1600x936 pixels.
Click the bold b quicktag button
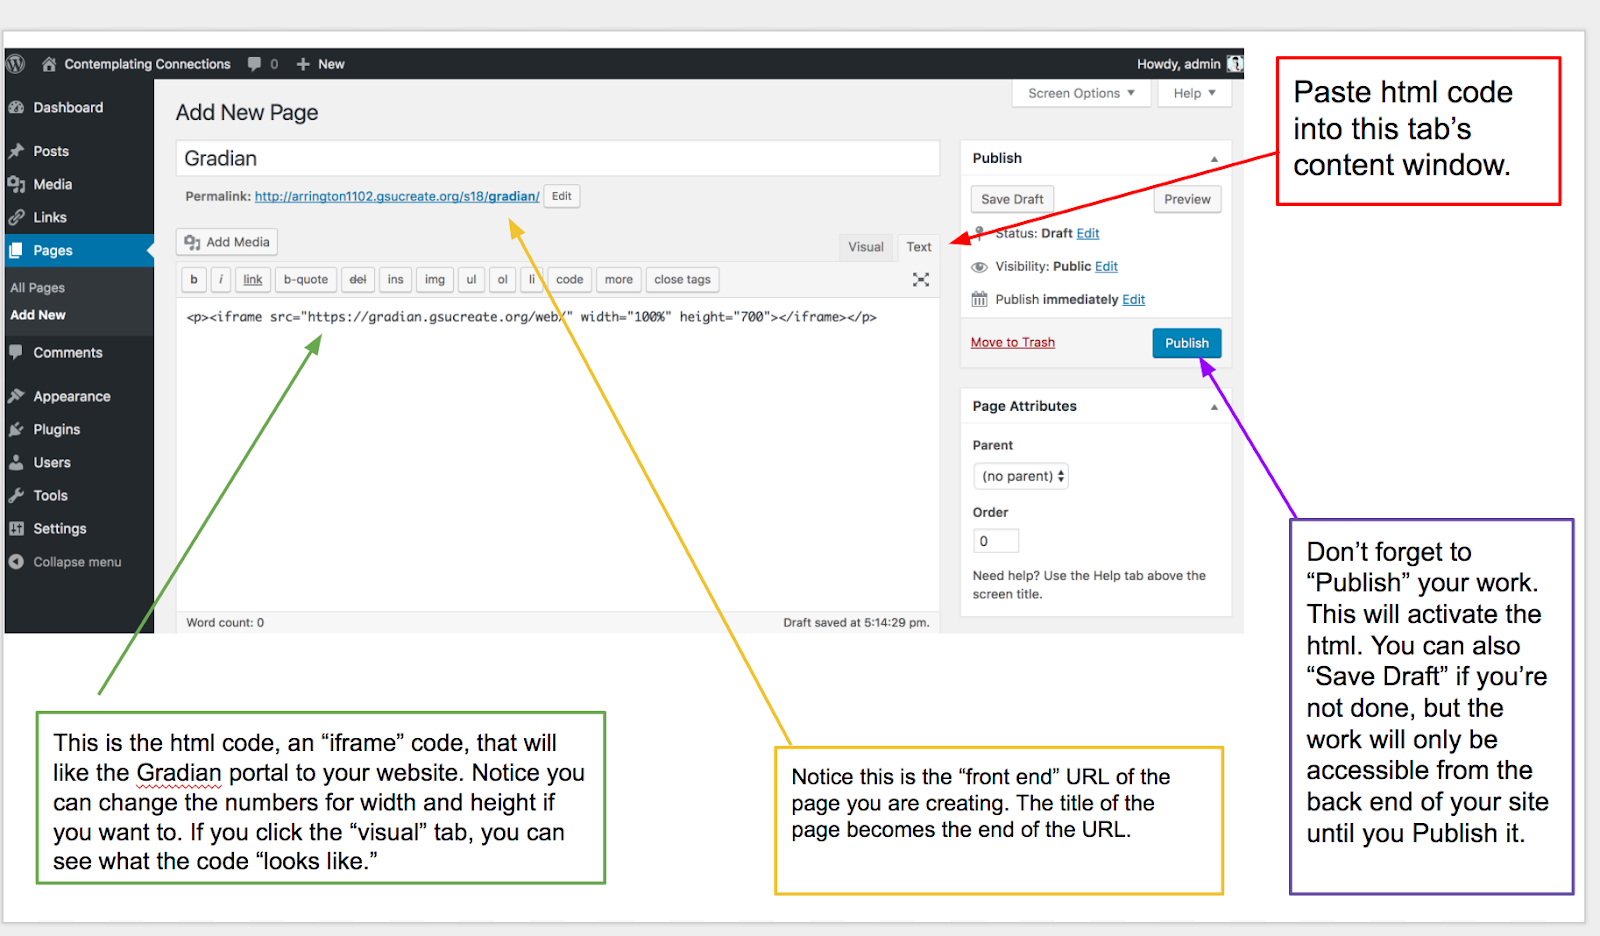tap(194, 280)
